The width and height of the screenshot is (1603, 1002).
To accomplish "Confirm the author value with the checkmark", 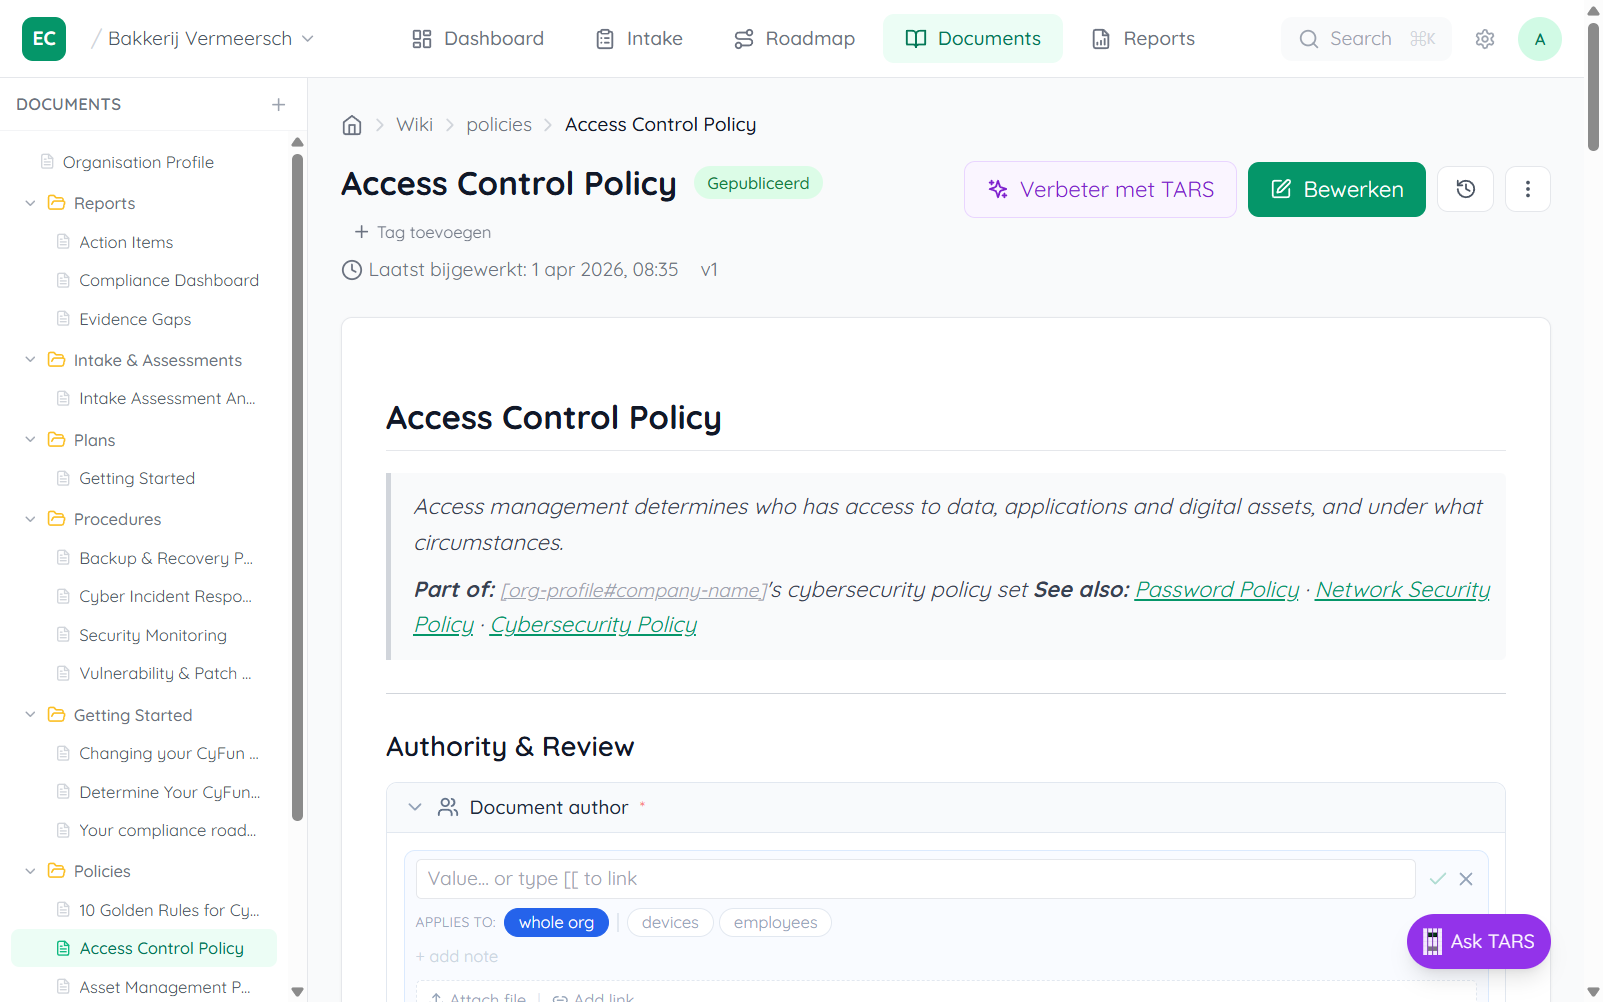I will (x=1438, y=879).
